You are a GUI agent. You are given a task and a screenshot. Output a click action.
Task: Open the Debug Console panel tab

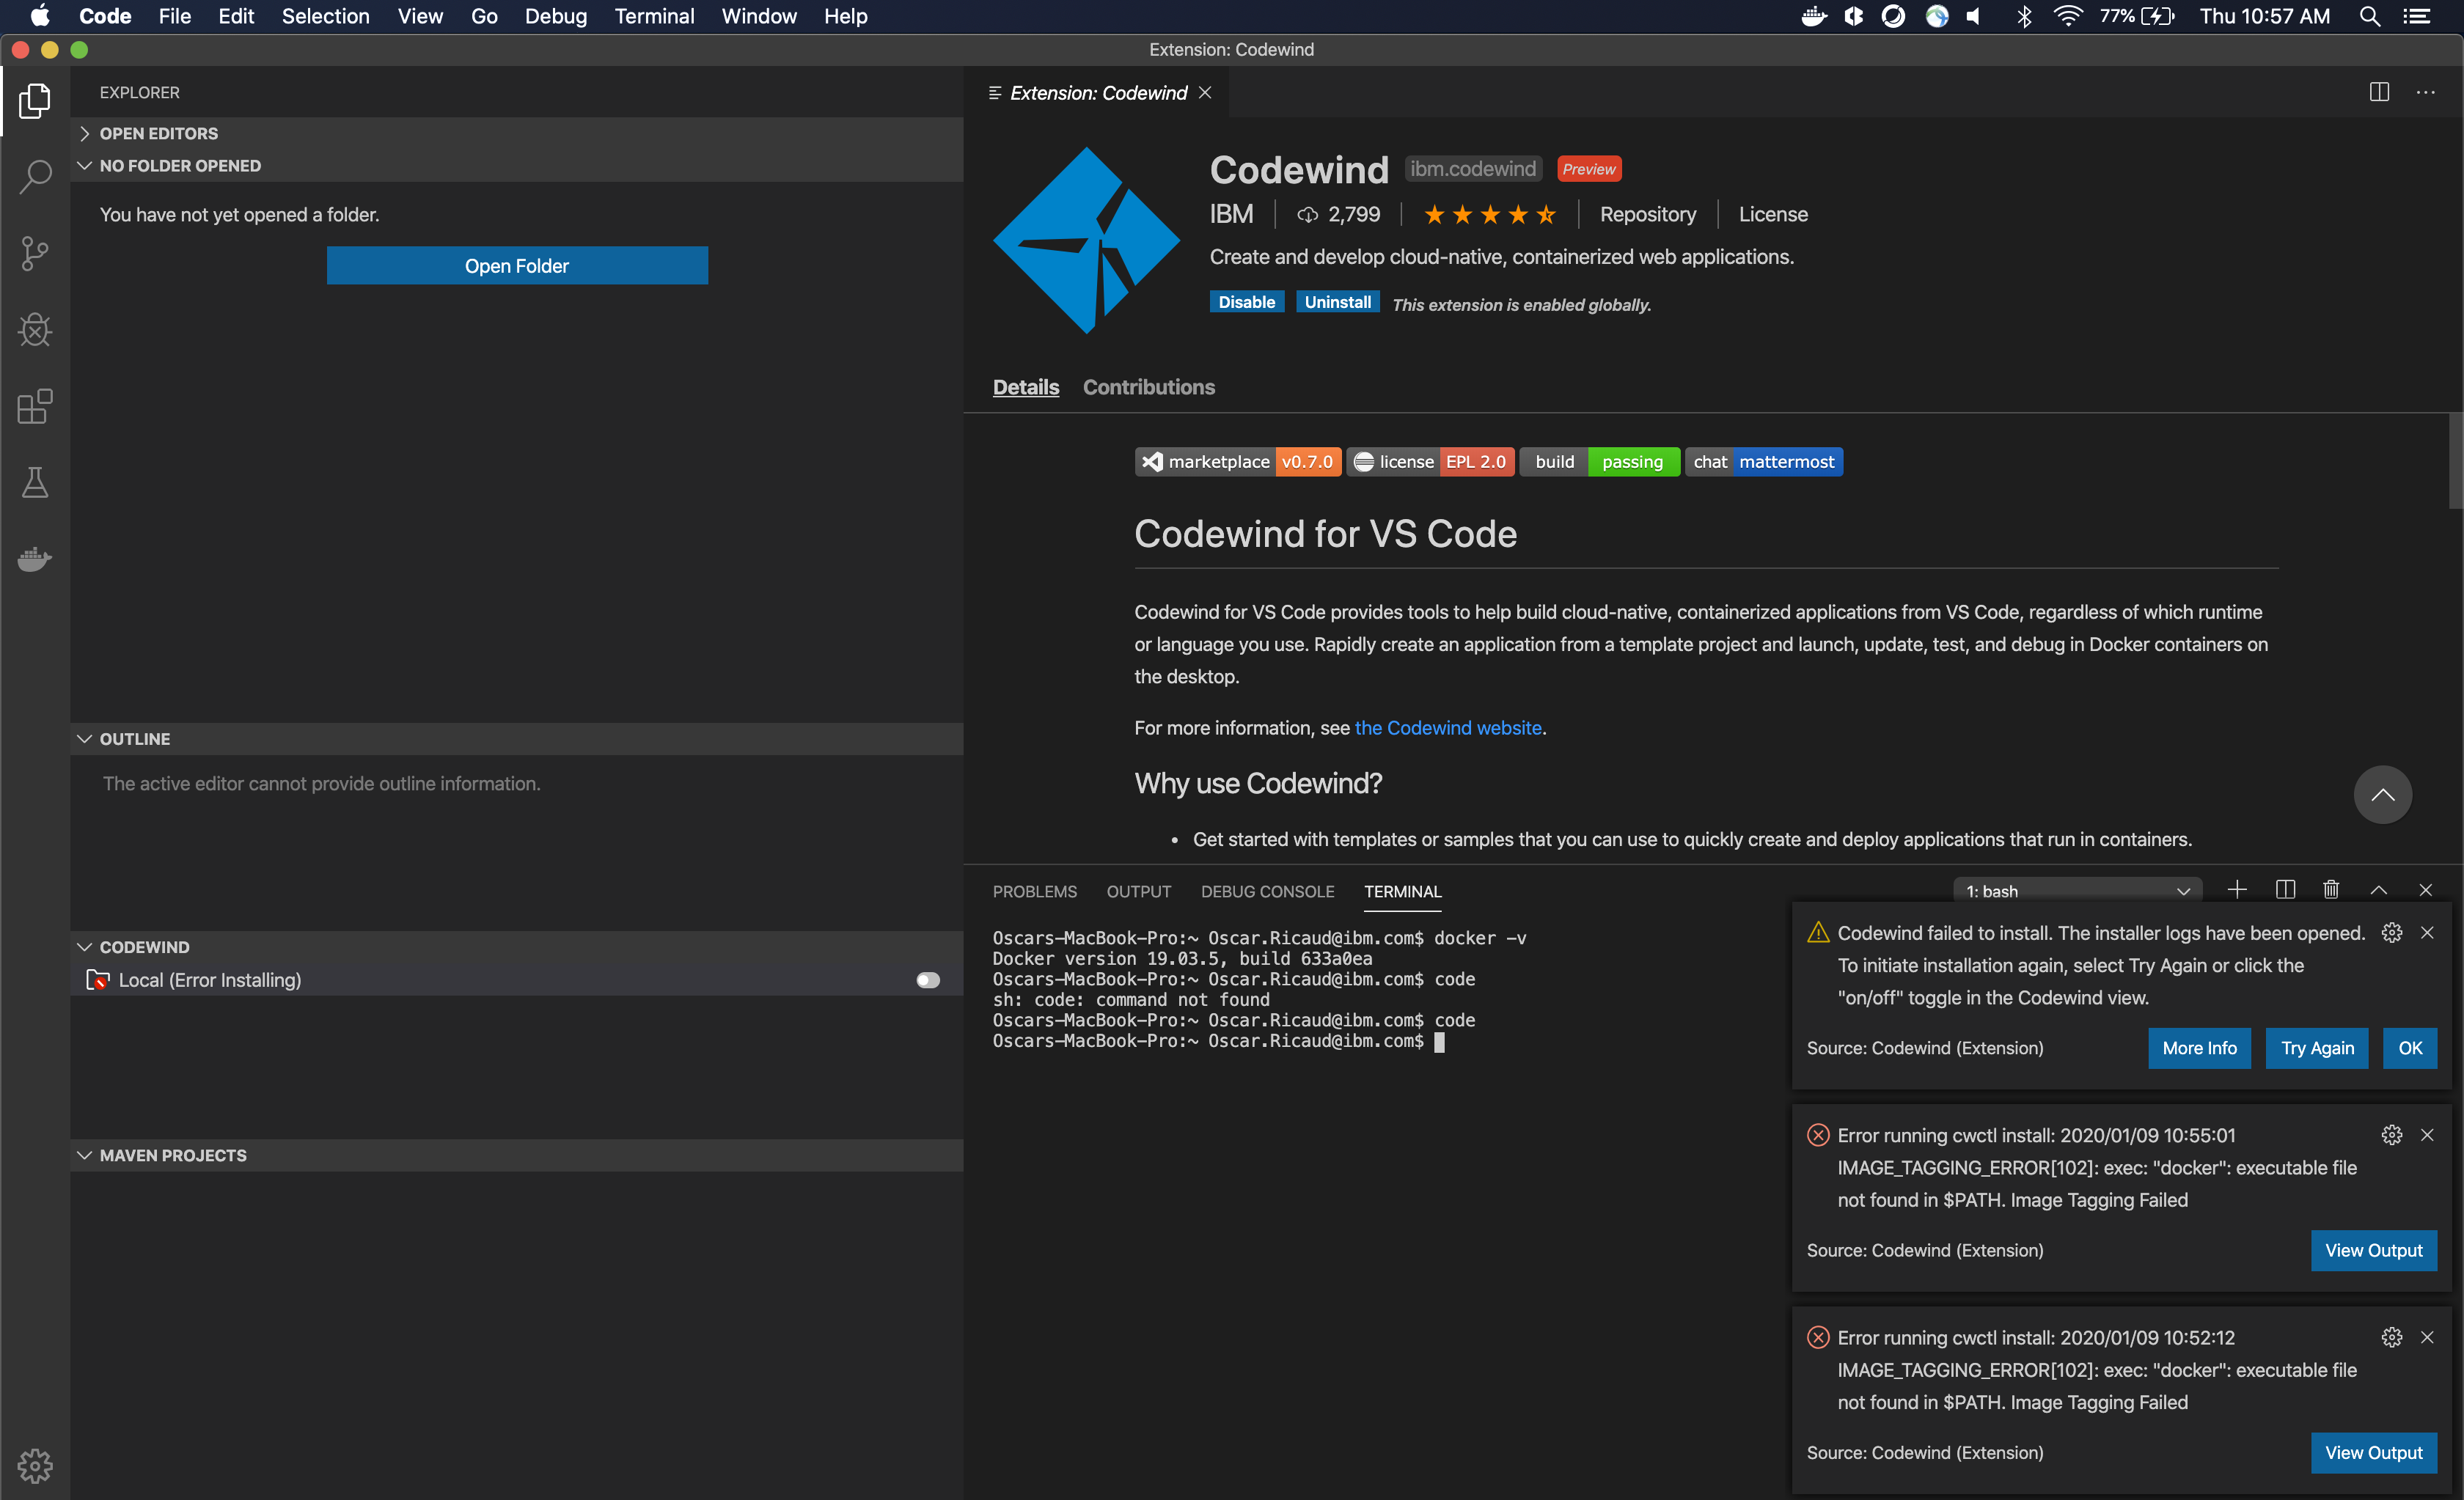(x=1267, y=891)
